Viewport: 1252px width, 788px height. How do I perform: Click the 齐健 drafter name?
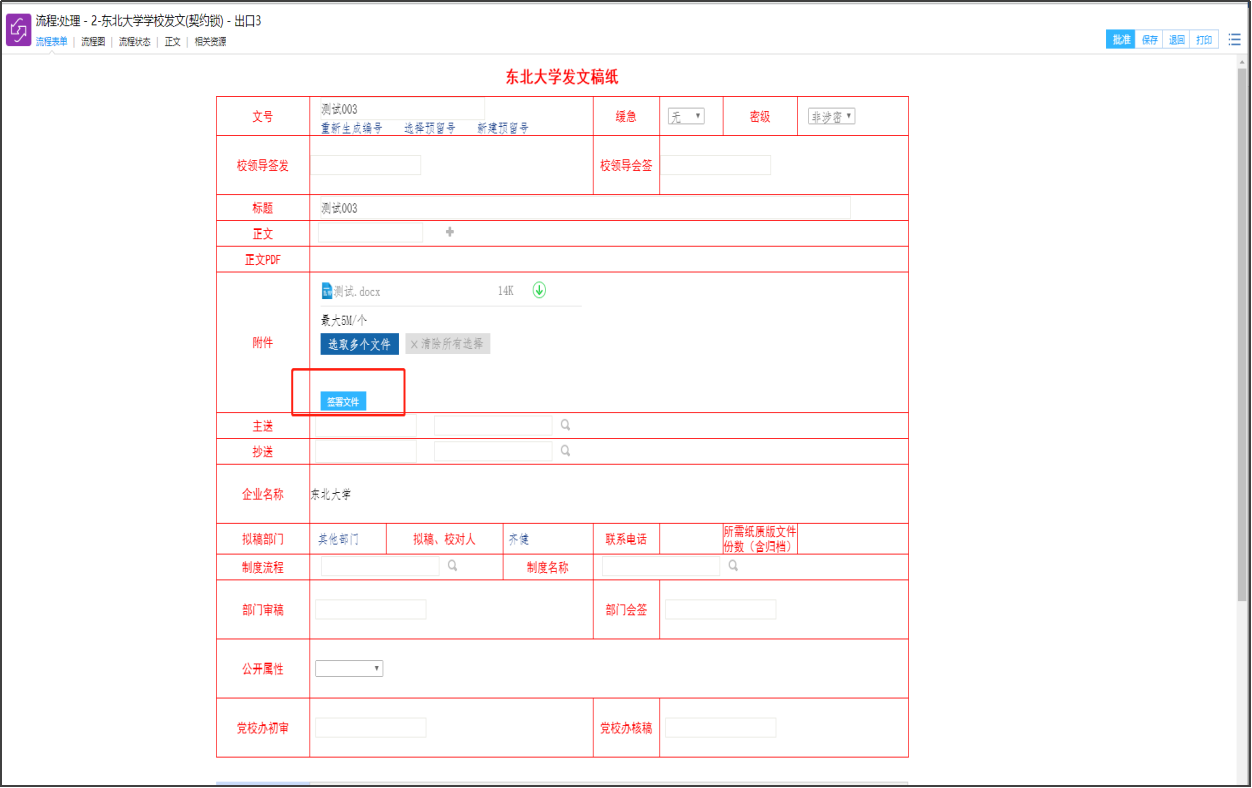(x=518, y=539)
